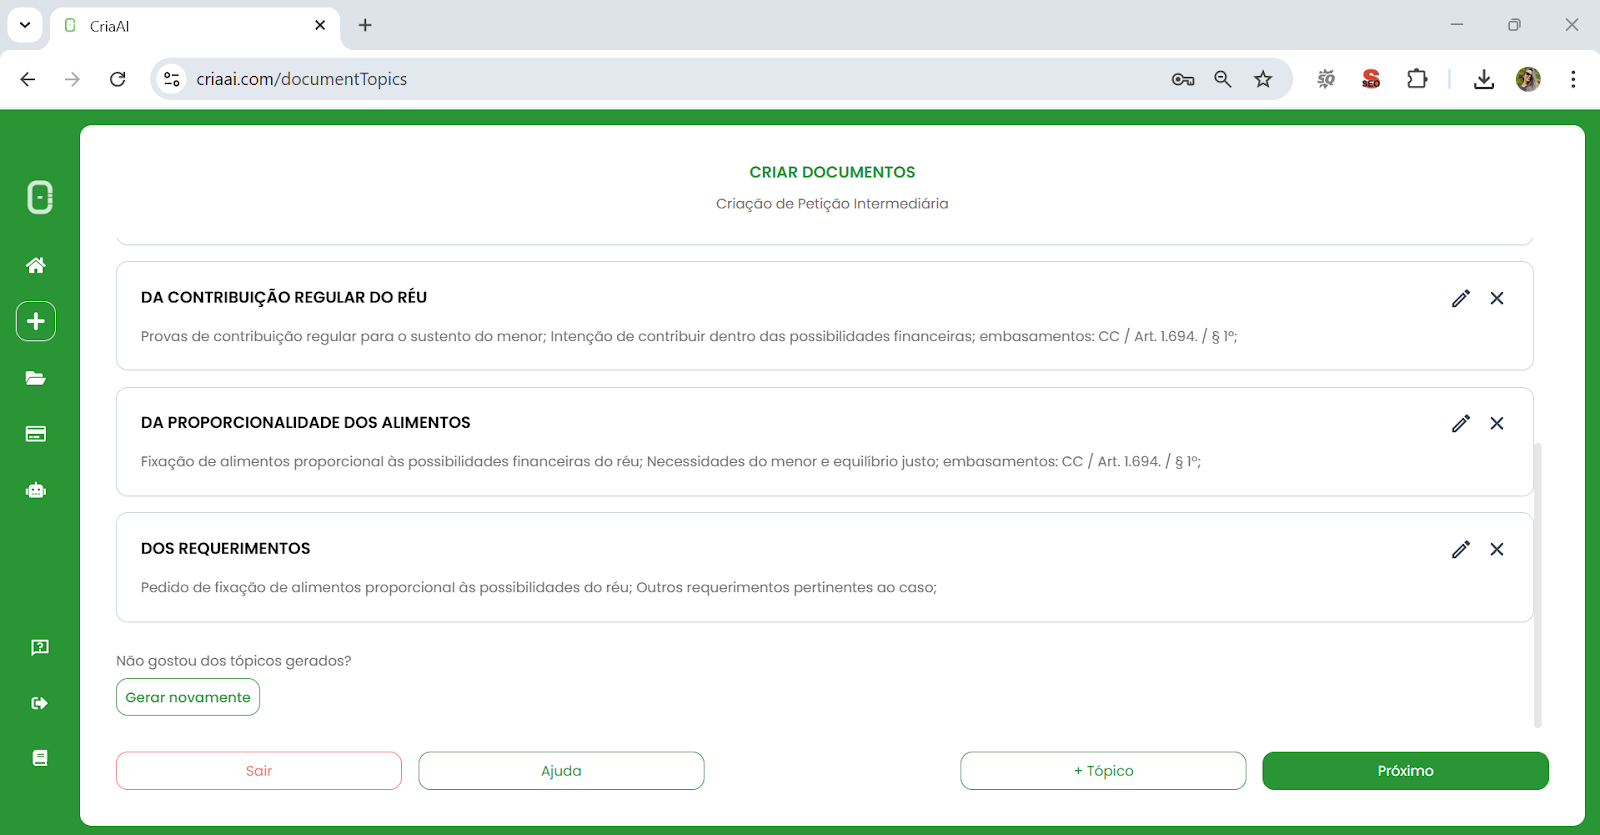Click the logout icon in sidebar

click(39, 703)
